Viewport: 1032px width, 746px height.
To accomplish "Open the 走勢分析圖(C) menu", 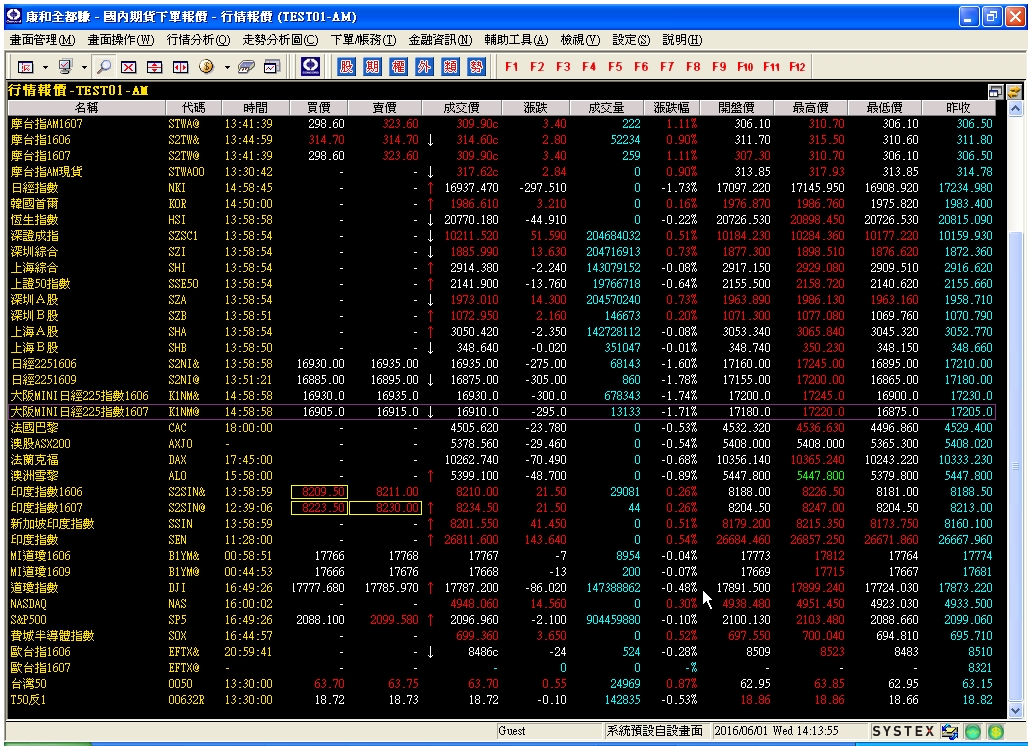I will 280,40.
